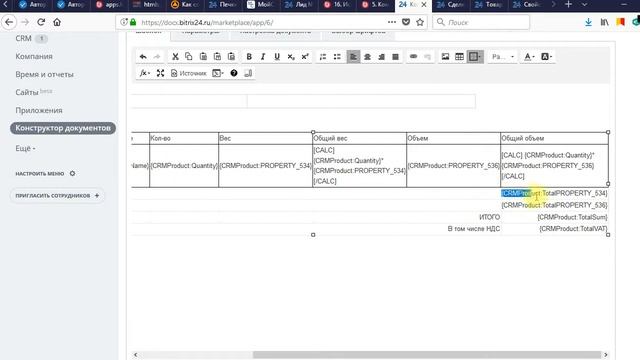
Task: Toggle align right
Action: click(x=381, y=57)
